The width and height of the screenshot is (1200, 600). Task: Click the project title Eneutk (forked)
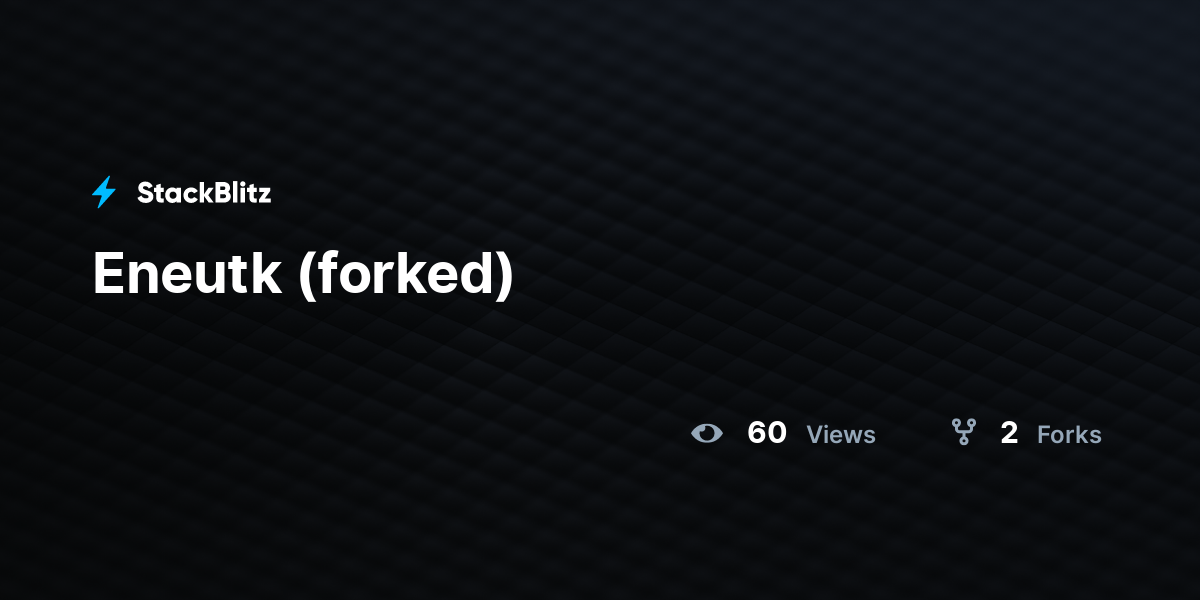303,273
